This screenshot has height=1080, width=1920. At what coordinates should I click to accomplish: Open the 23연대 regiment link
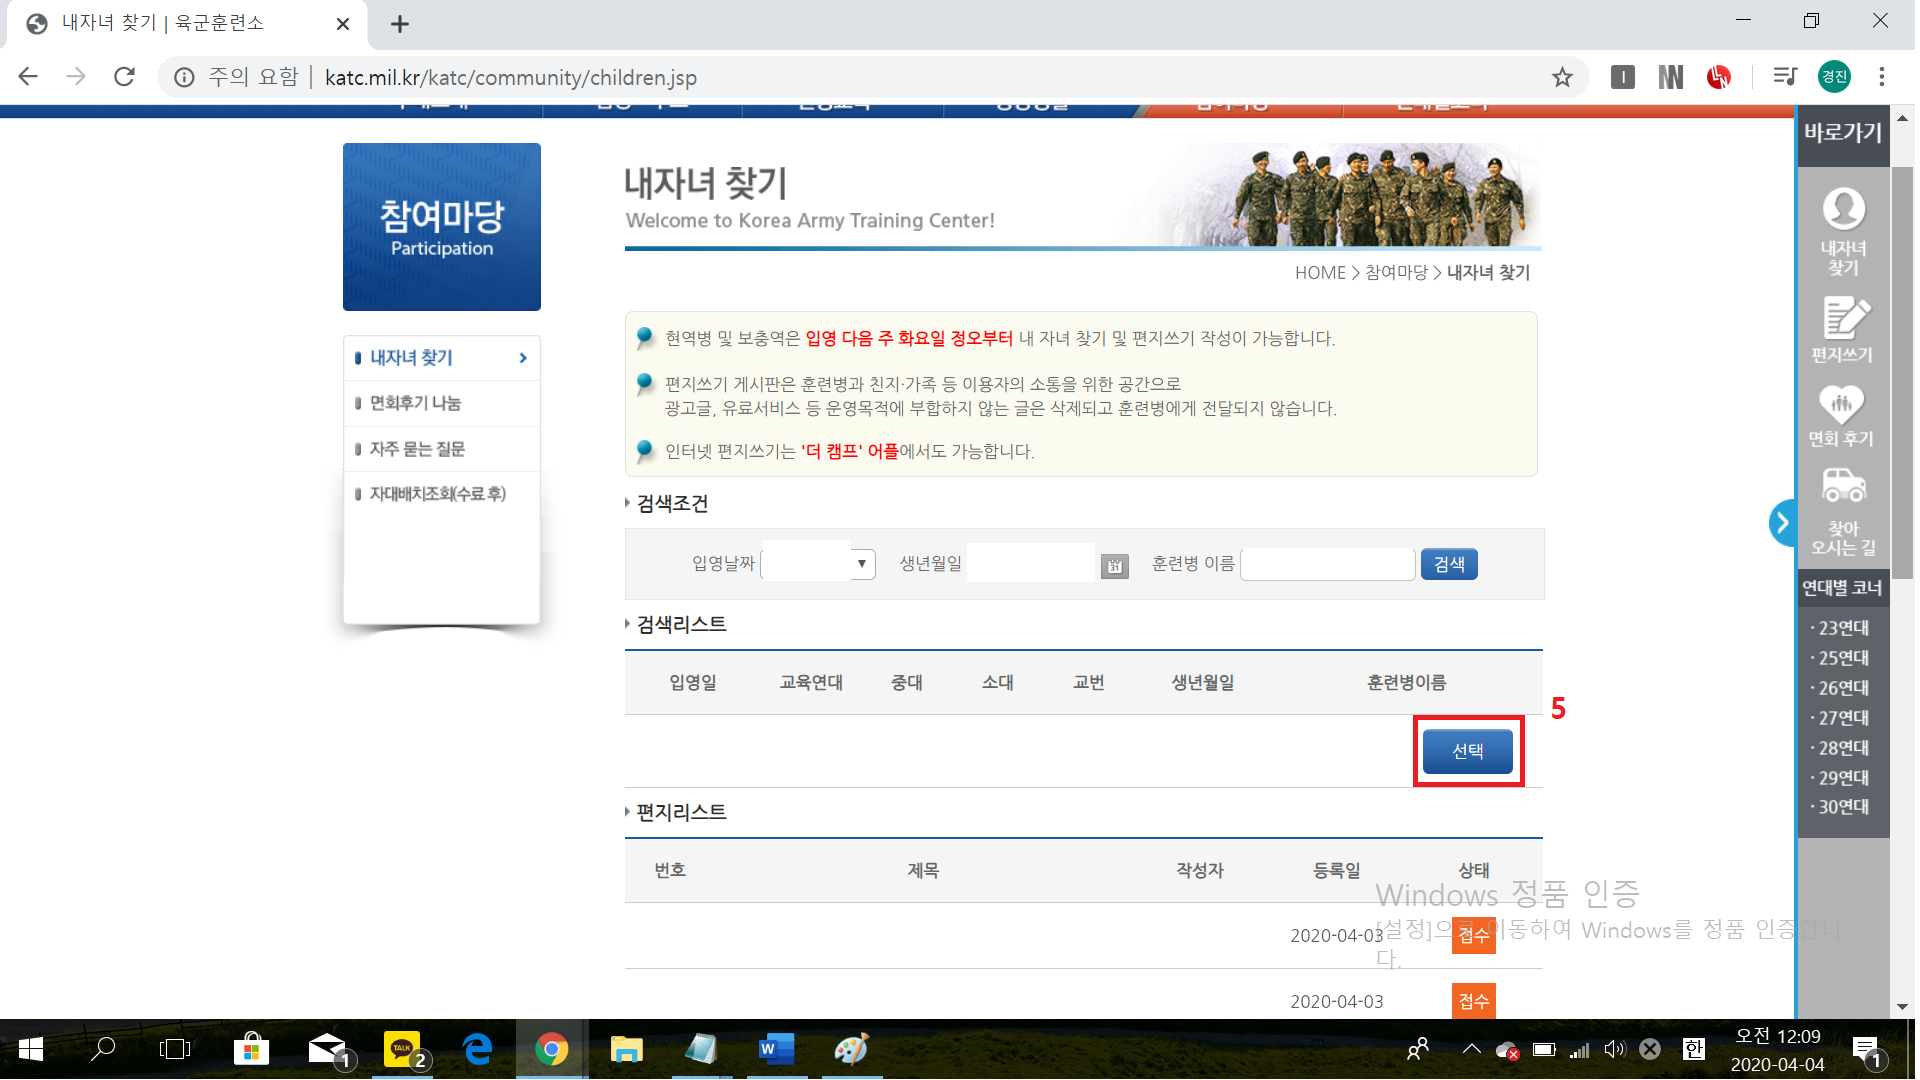click(x=1843, y=628)
